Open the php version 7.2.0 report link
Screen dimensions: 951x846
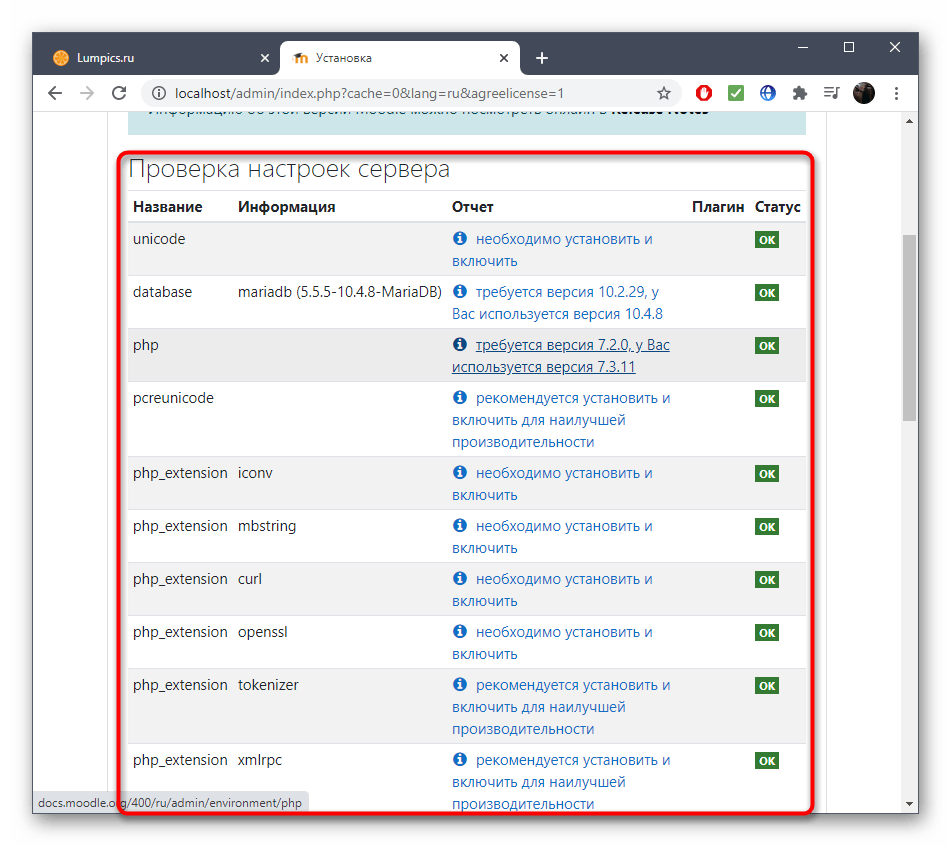pyautogui.click(x=561, y=355)
